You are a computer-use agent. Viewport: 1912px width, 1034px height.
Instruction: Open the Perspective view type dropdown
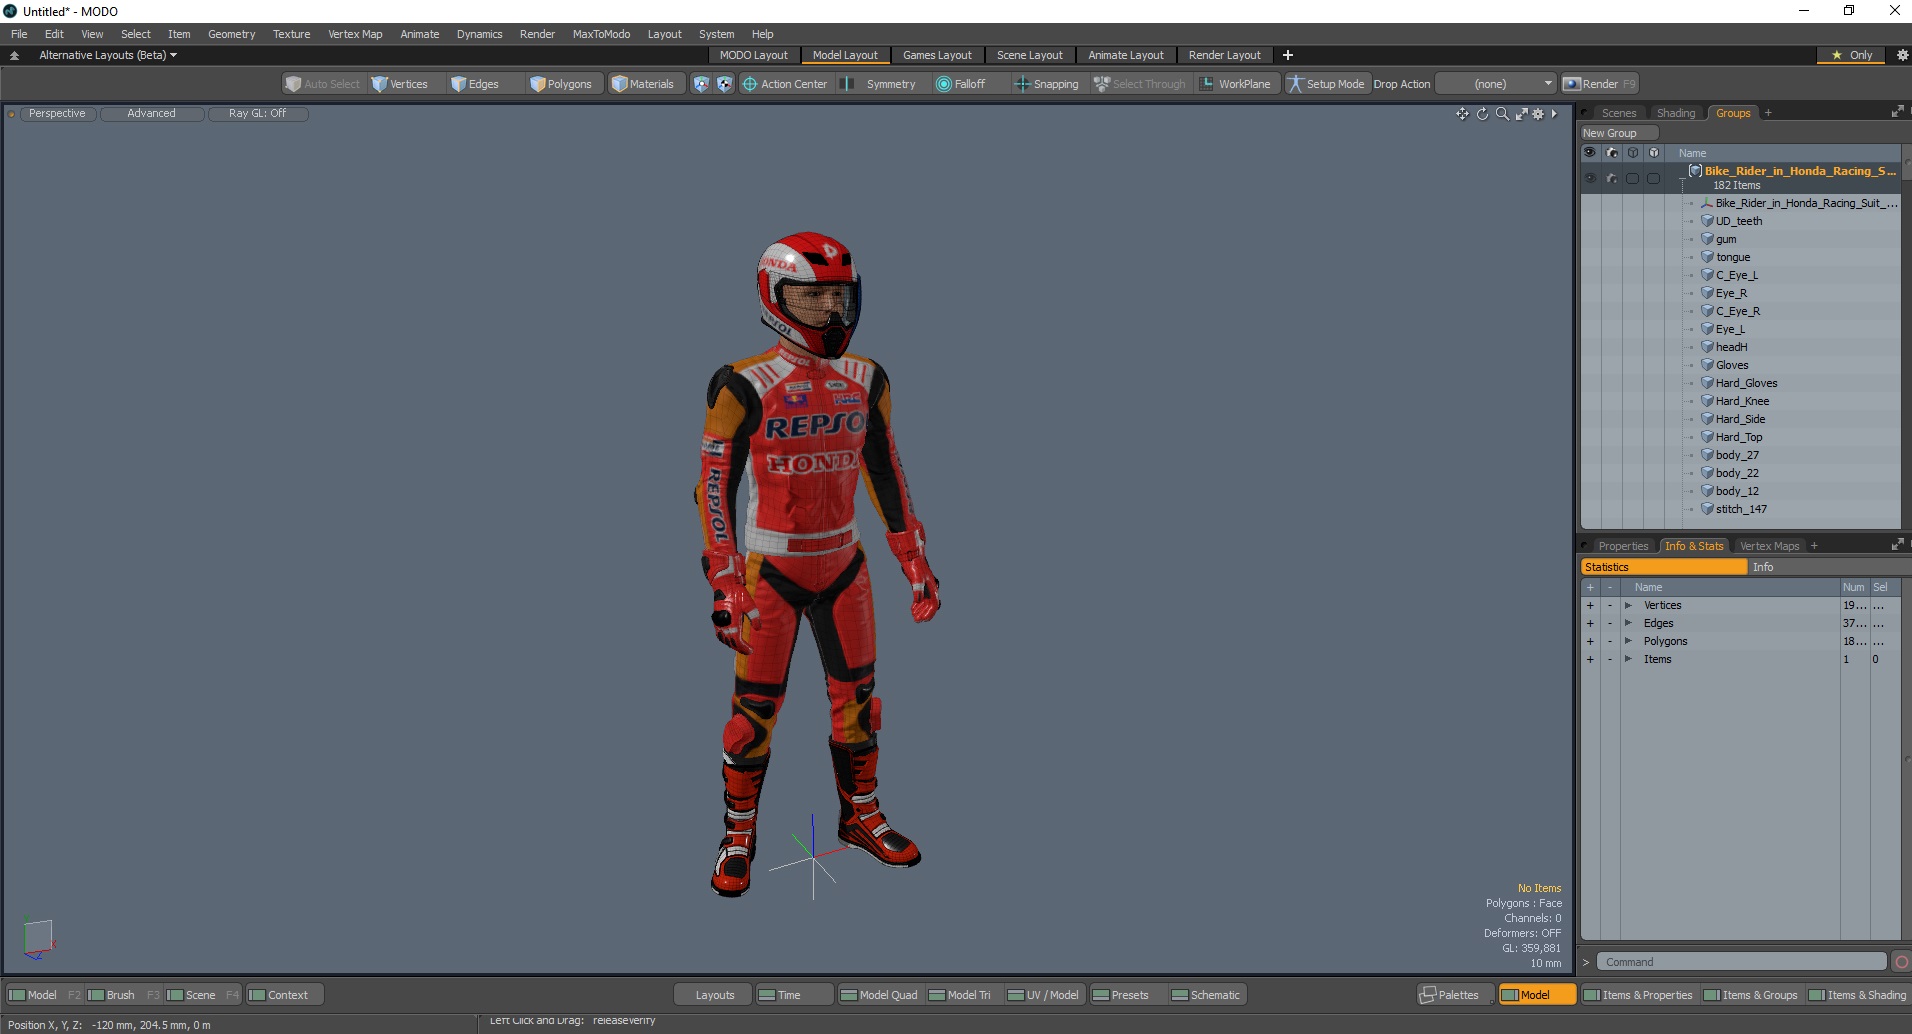[57, 114]
